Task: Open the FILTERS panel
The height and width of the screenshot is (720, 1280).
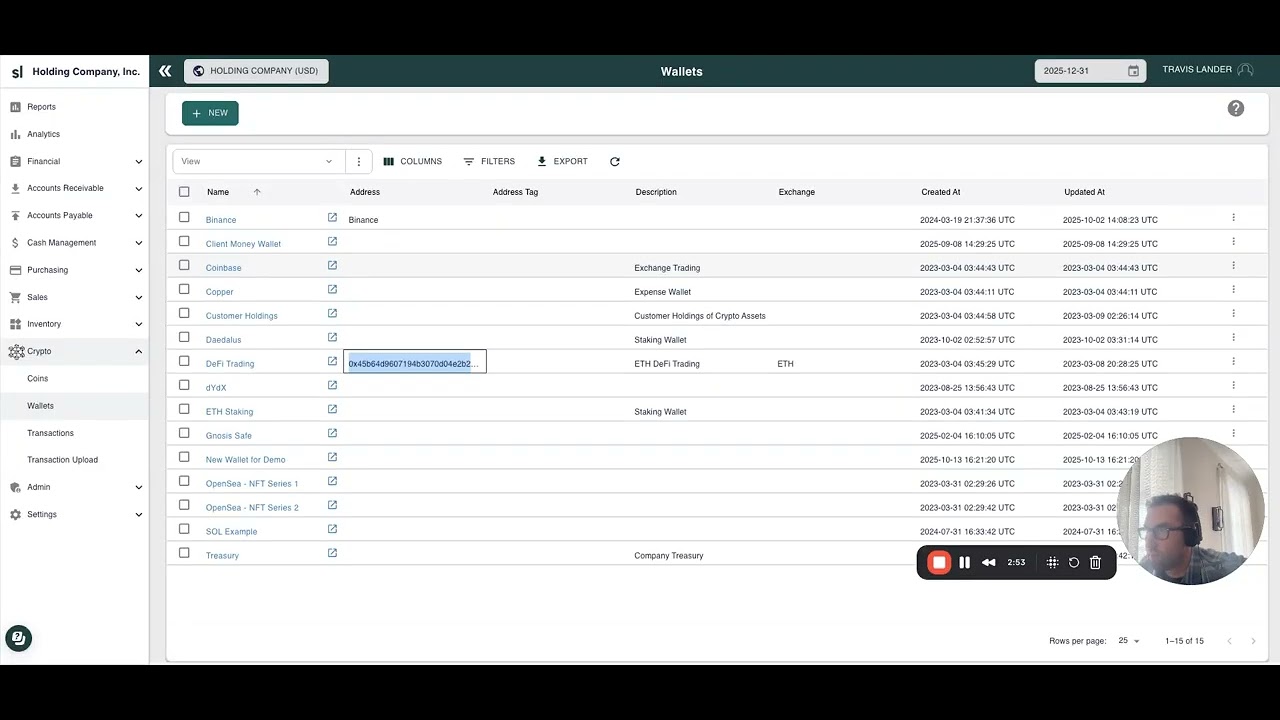Action: coord(489,161)
